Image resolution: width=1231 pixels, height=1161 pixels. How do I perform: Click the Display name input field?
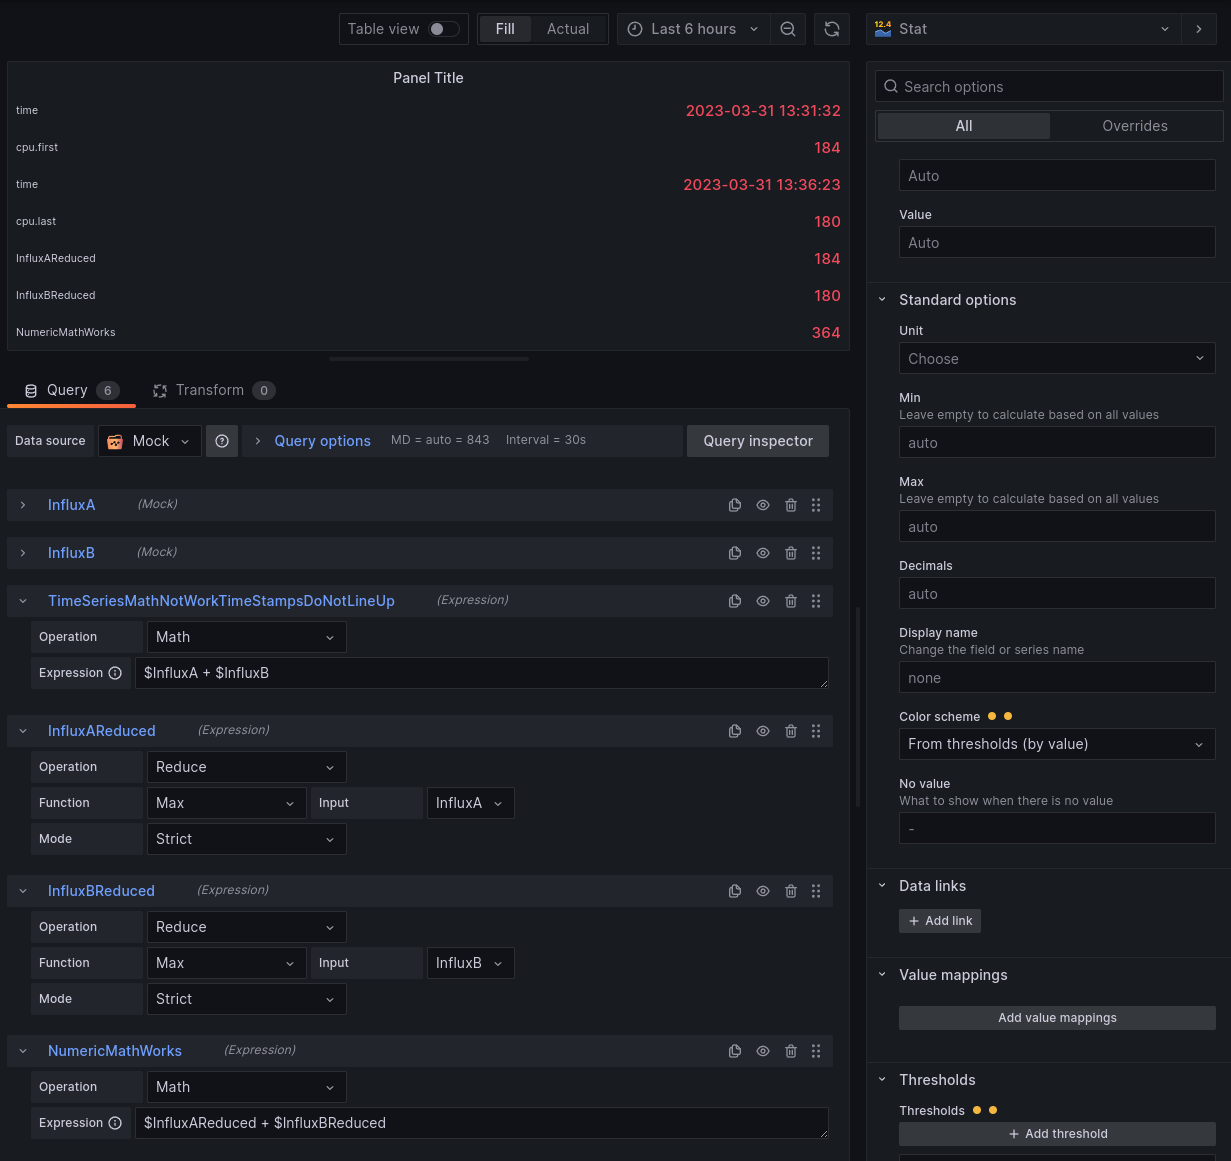(1057, 677)
